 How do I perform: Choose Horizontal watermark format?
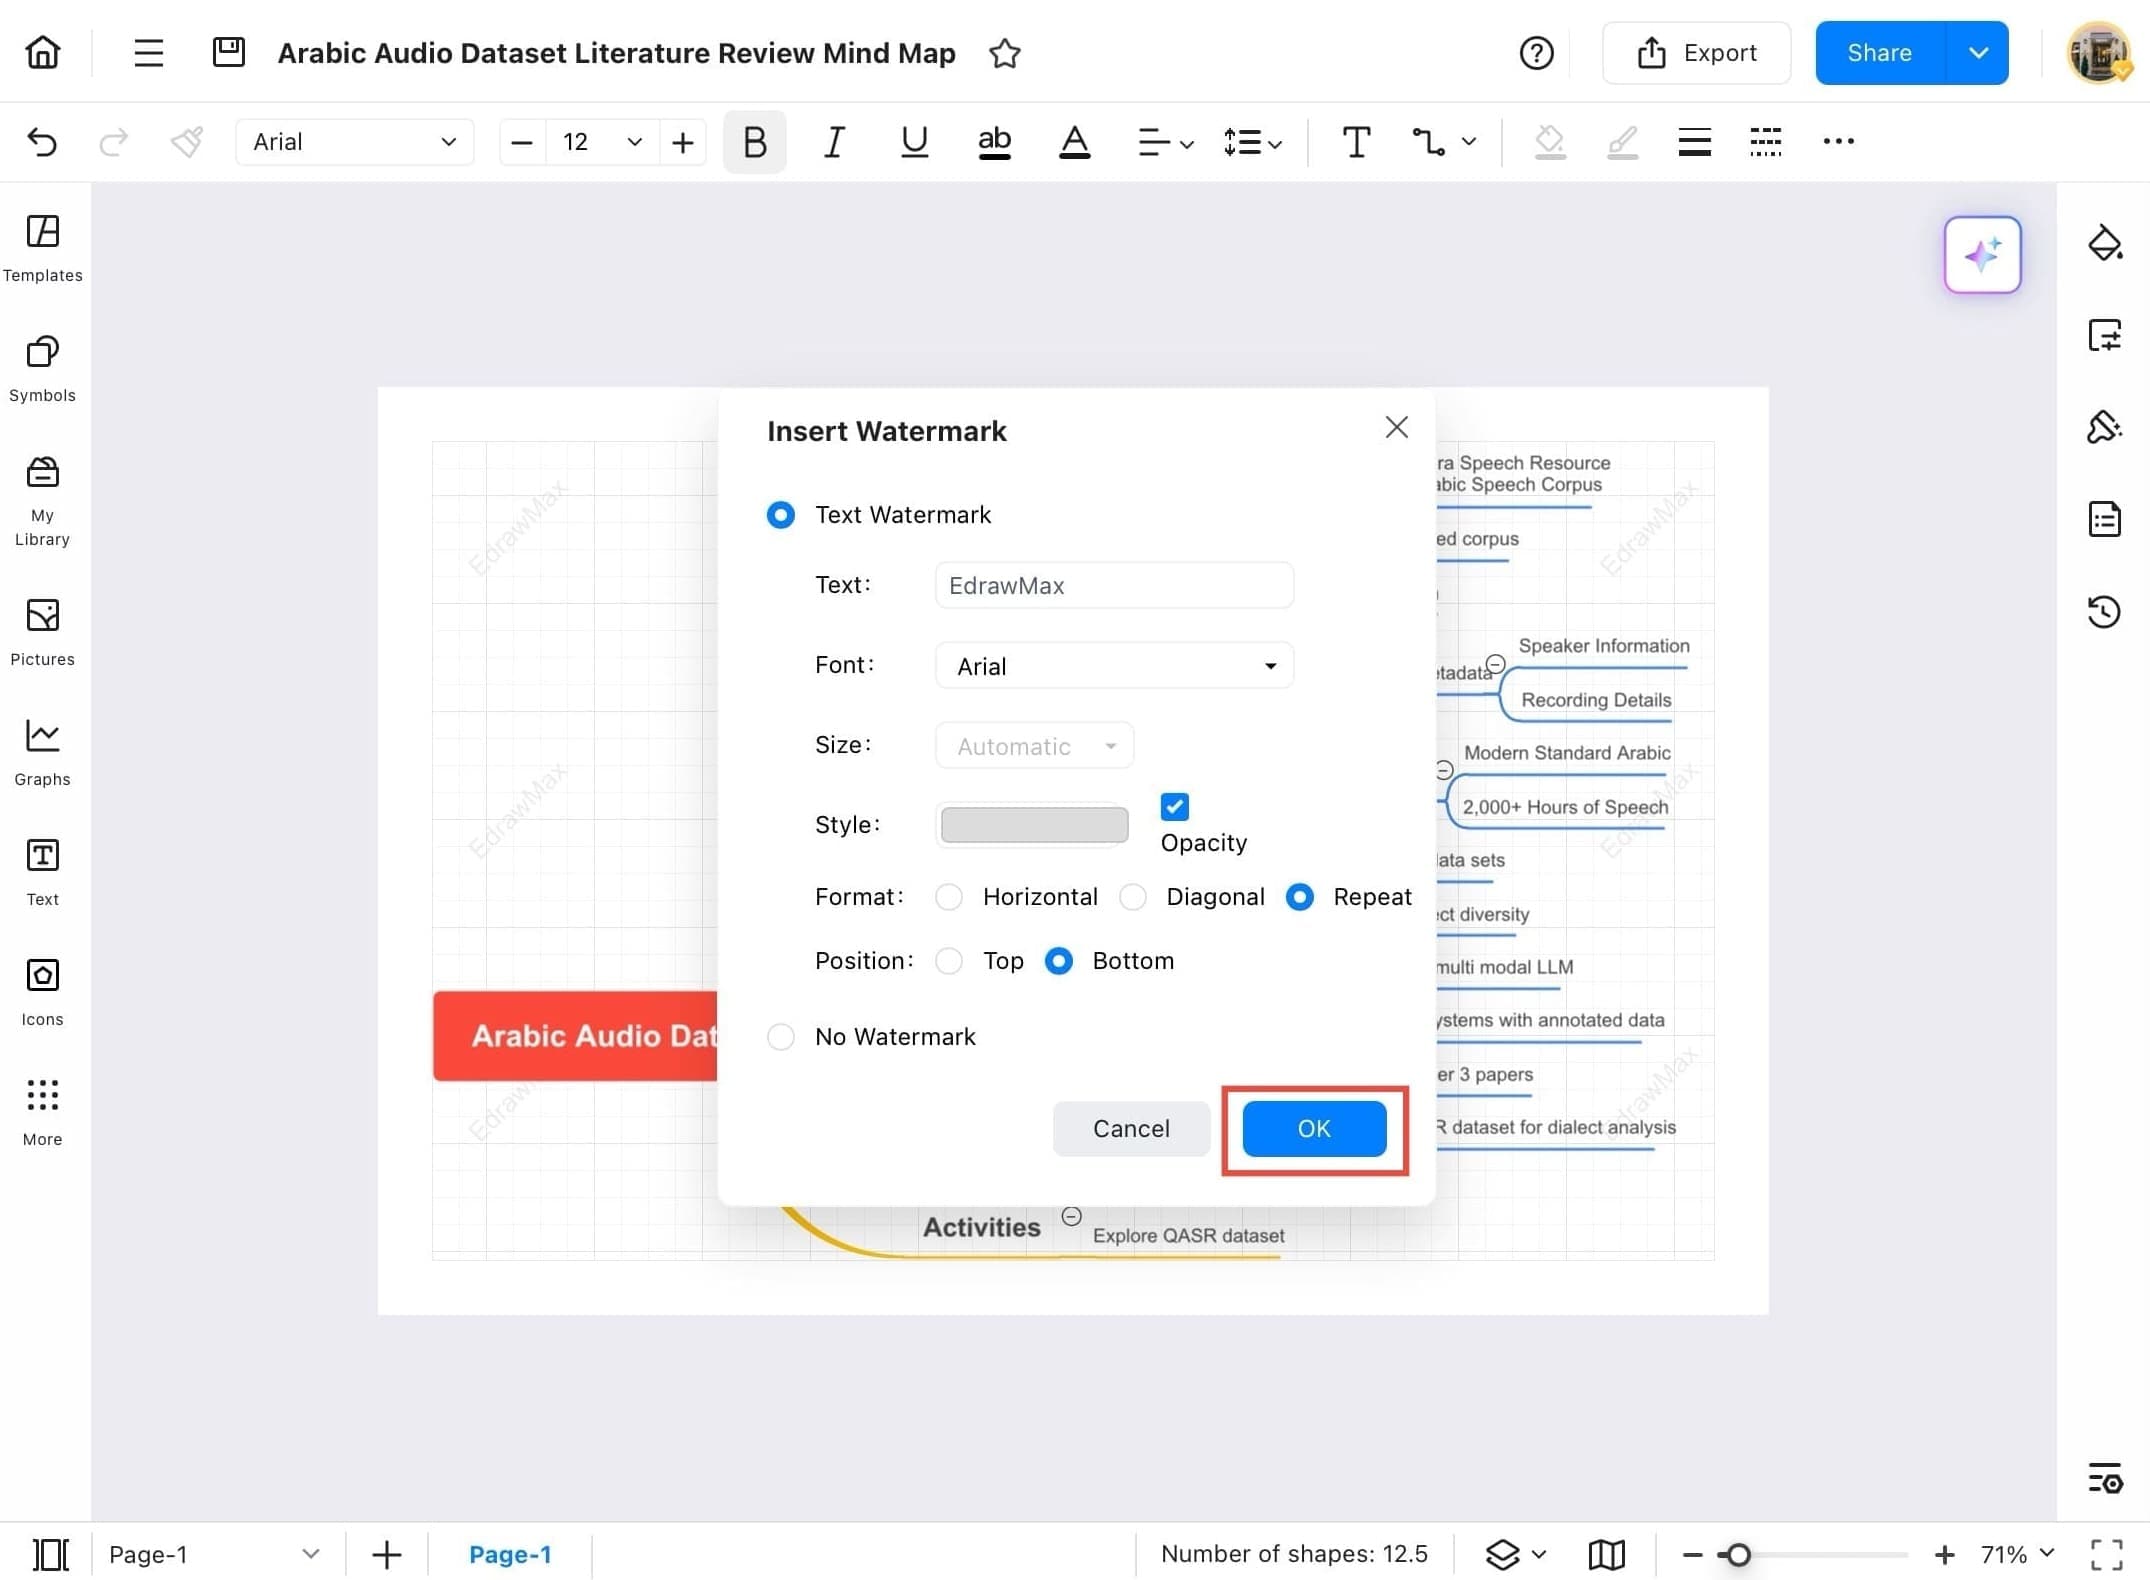click(948, 896)
